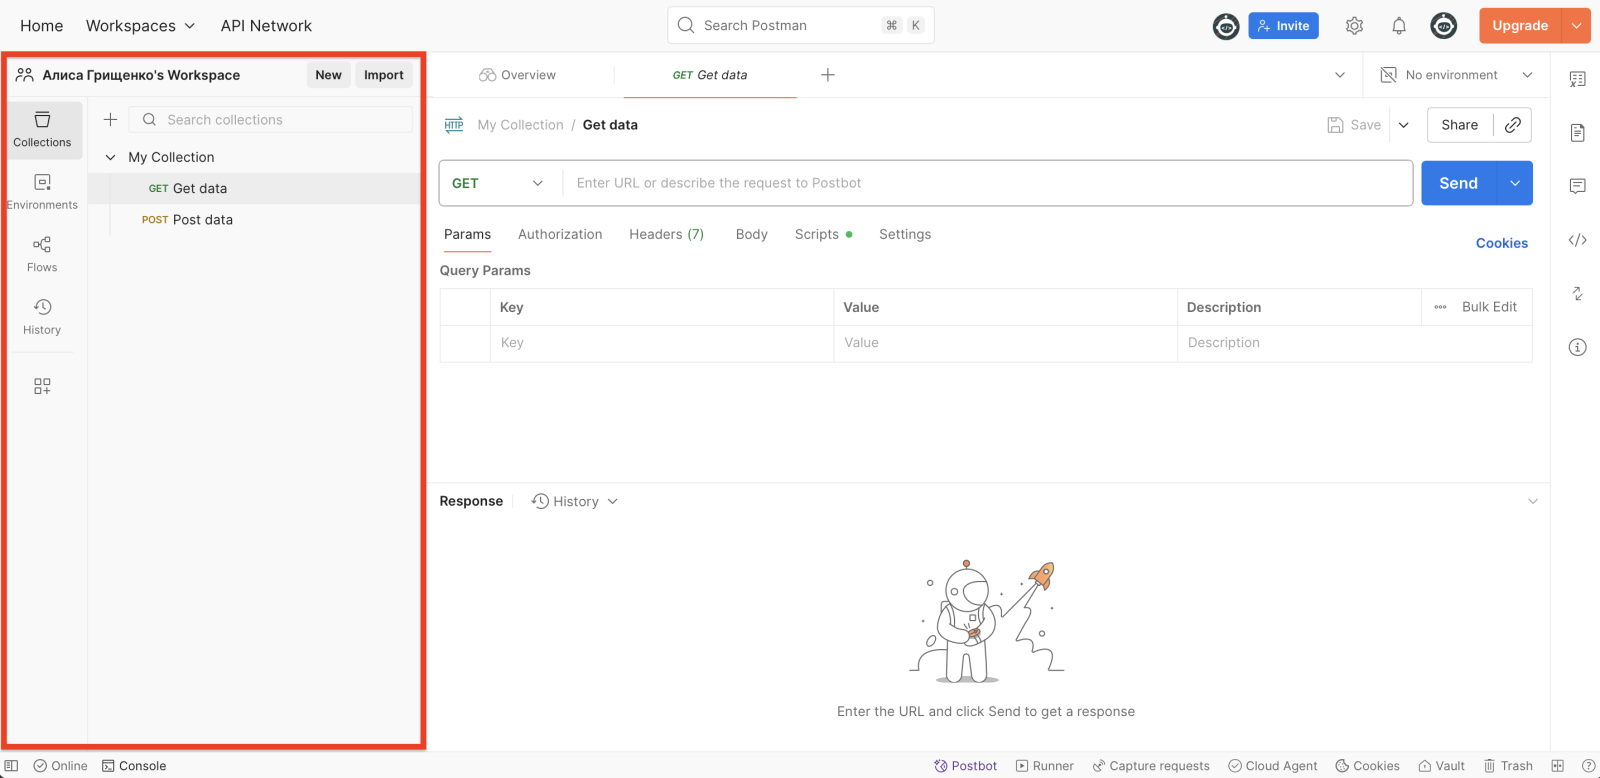Open the HTTP method GET dropdown

pos(500,183)
